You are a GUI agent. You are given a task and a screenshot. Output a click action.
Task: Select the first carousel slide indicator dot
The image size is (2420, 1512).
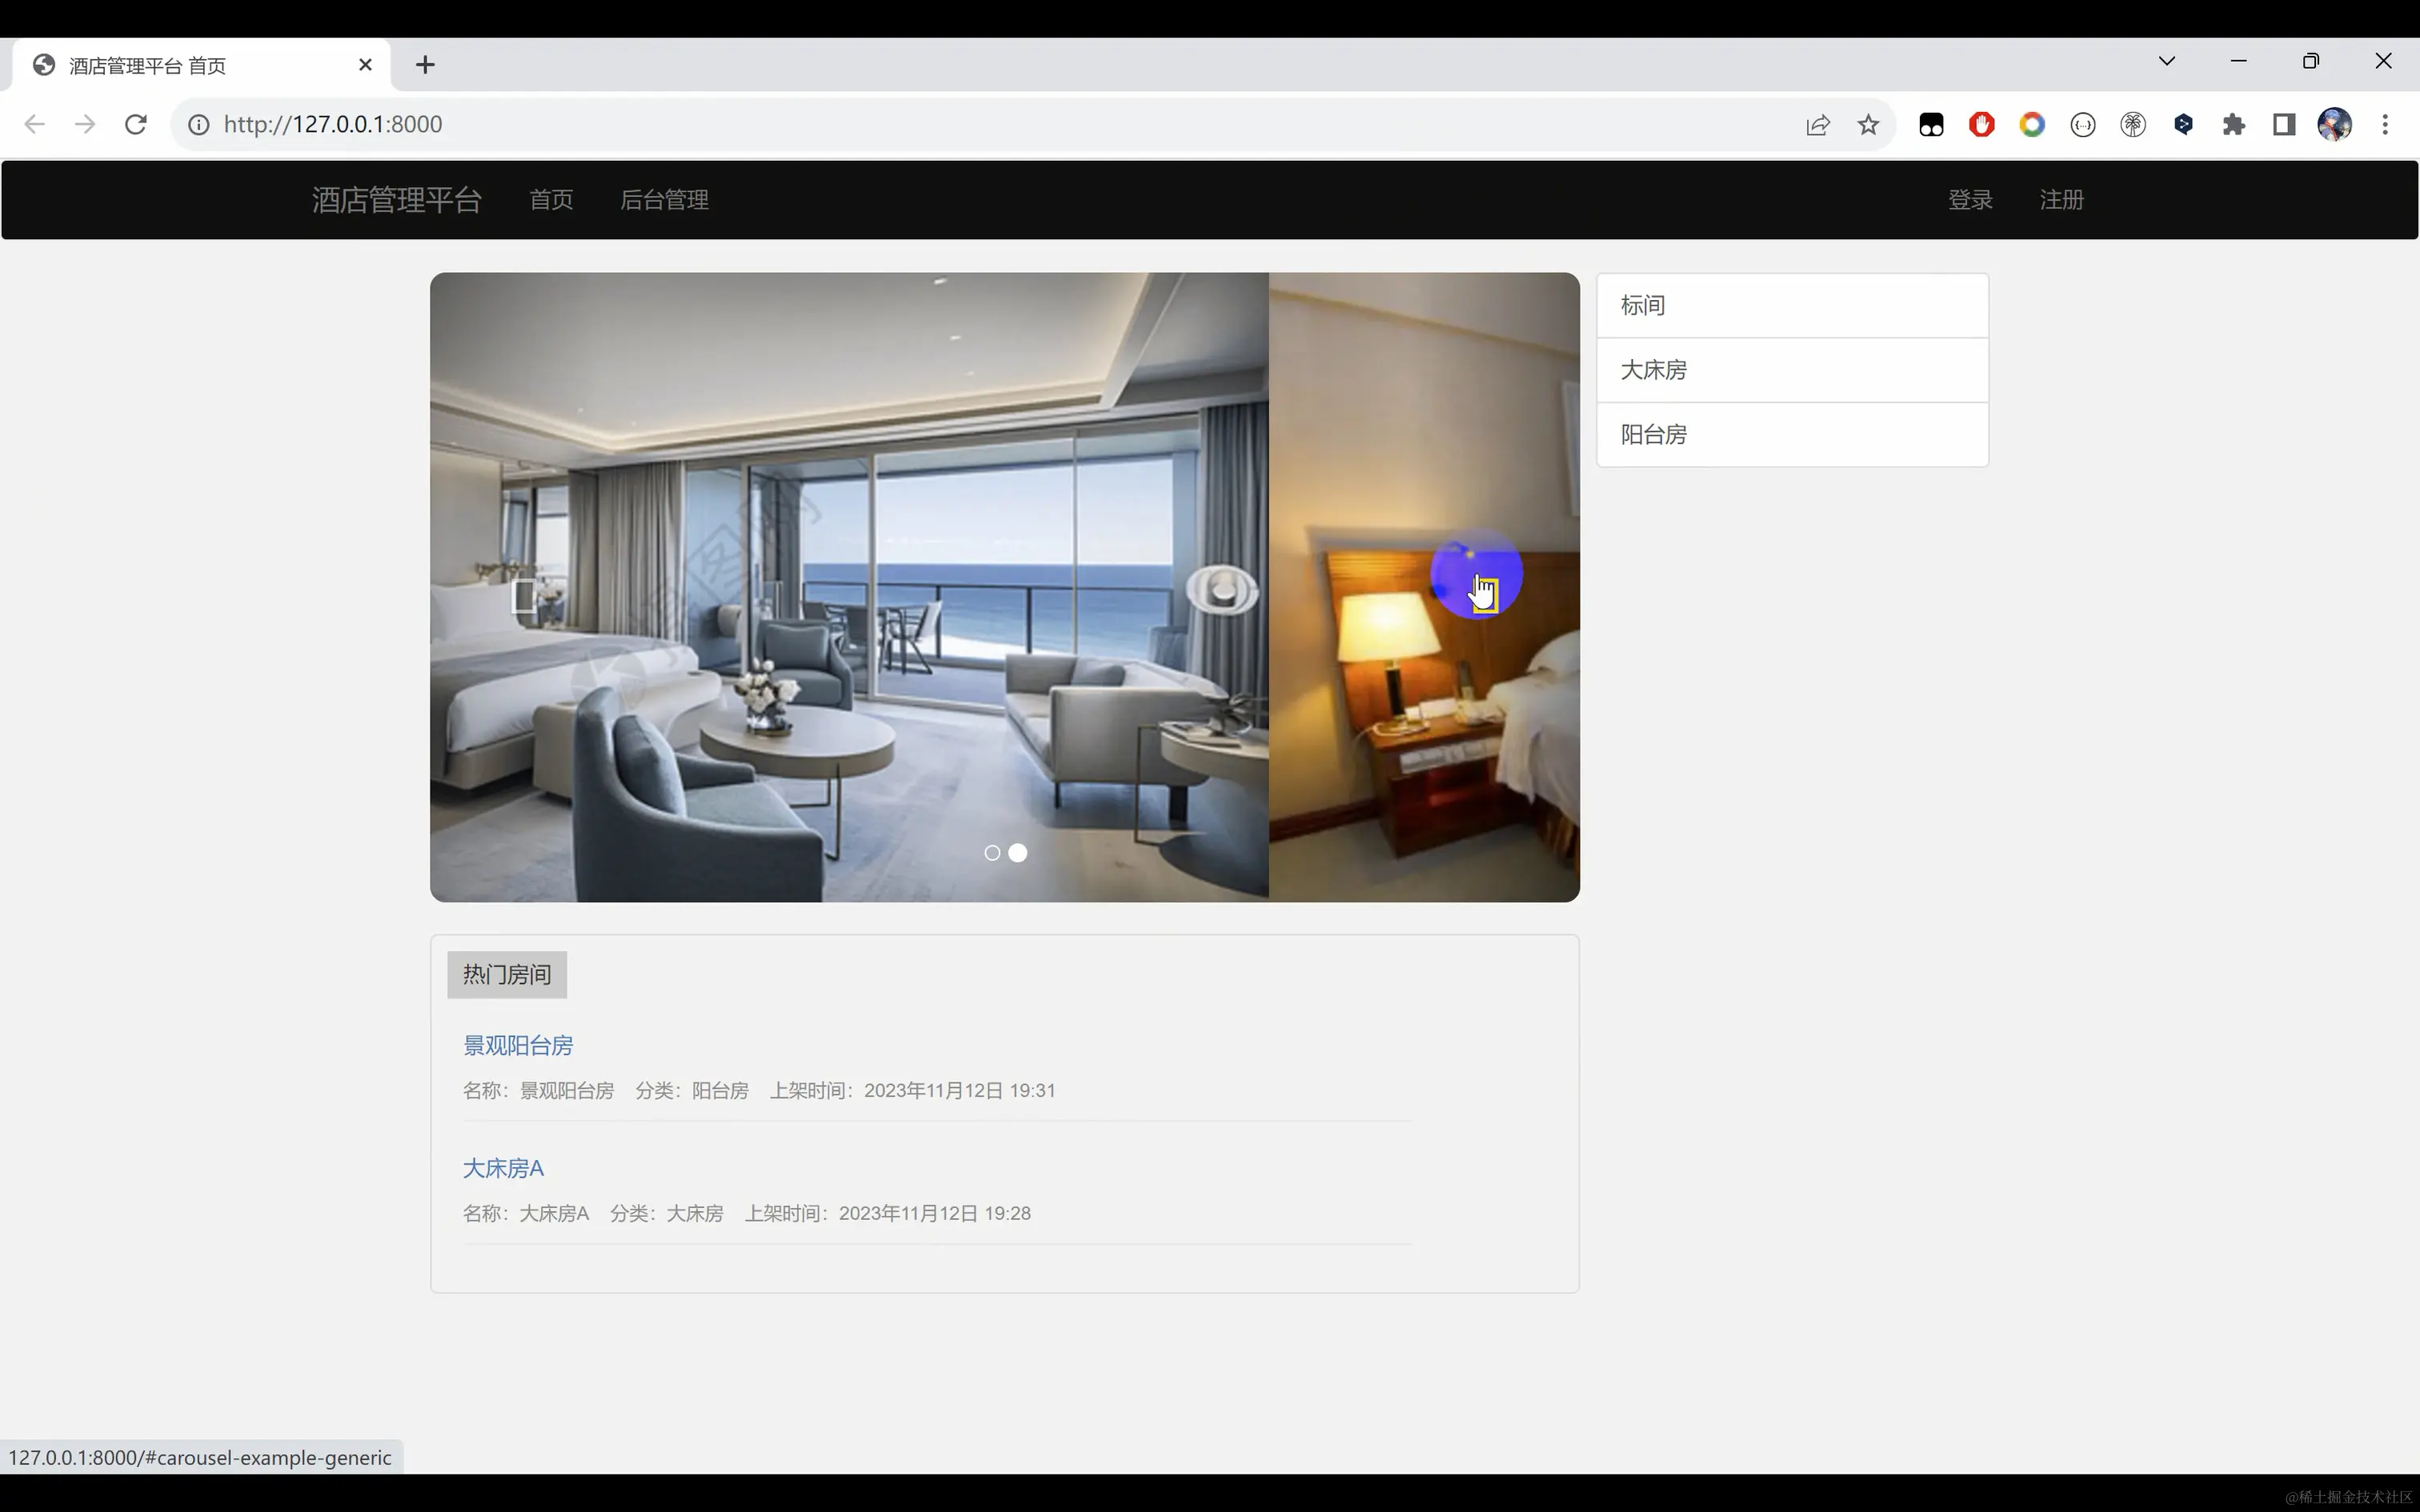(992, 853)
